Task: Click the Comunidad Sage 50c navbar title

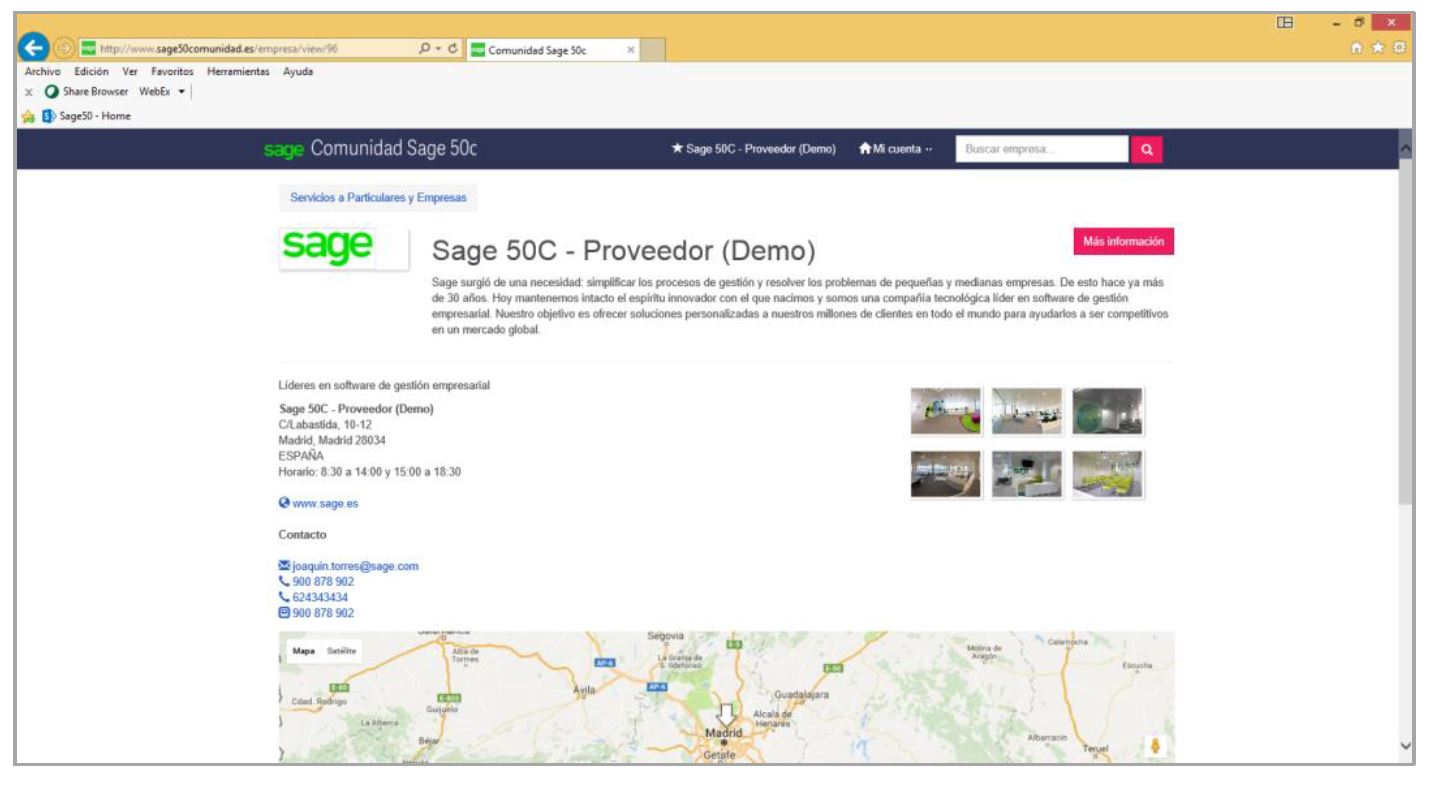Action: click(394, 150)
